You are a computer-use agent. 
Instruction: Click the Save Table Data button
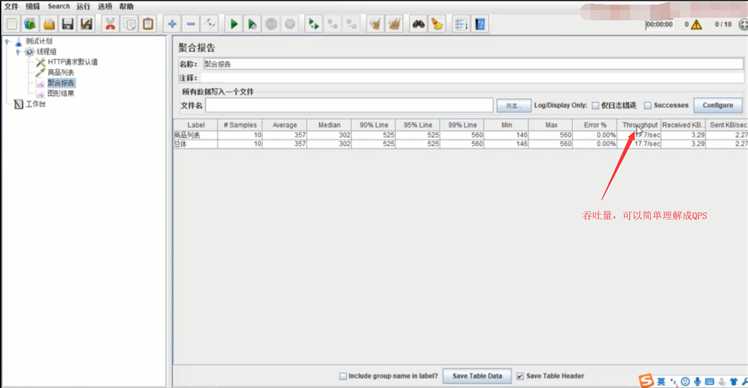tap(477, 376)
